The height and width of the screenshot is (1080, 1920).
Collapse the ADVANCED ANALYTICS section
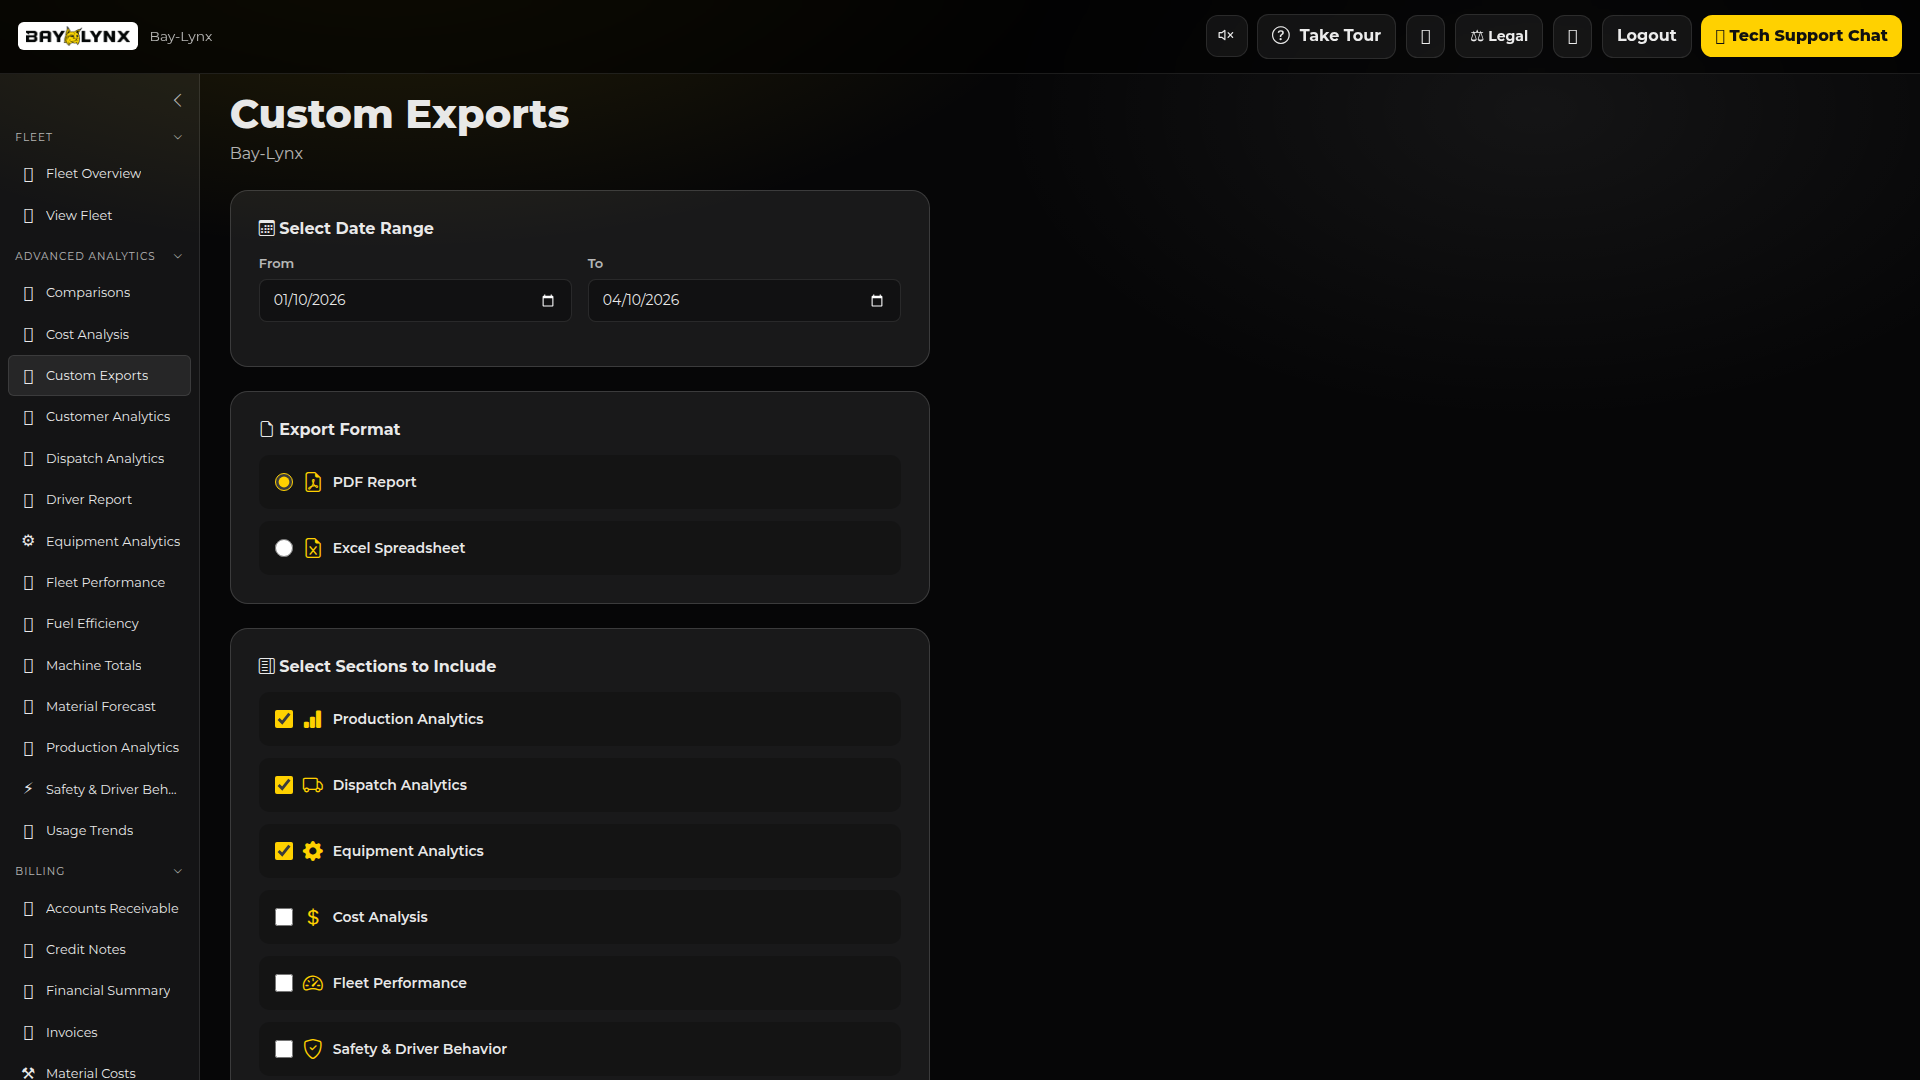click(178, 256)
